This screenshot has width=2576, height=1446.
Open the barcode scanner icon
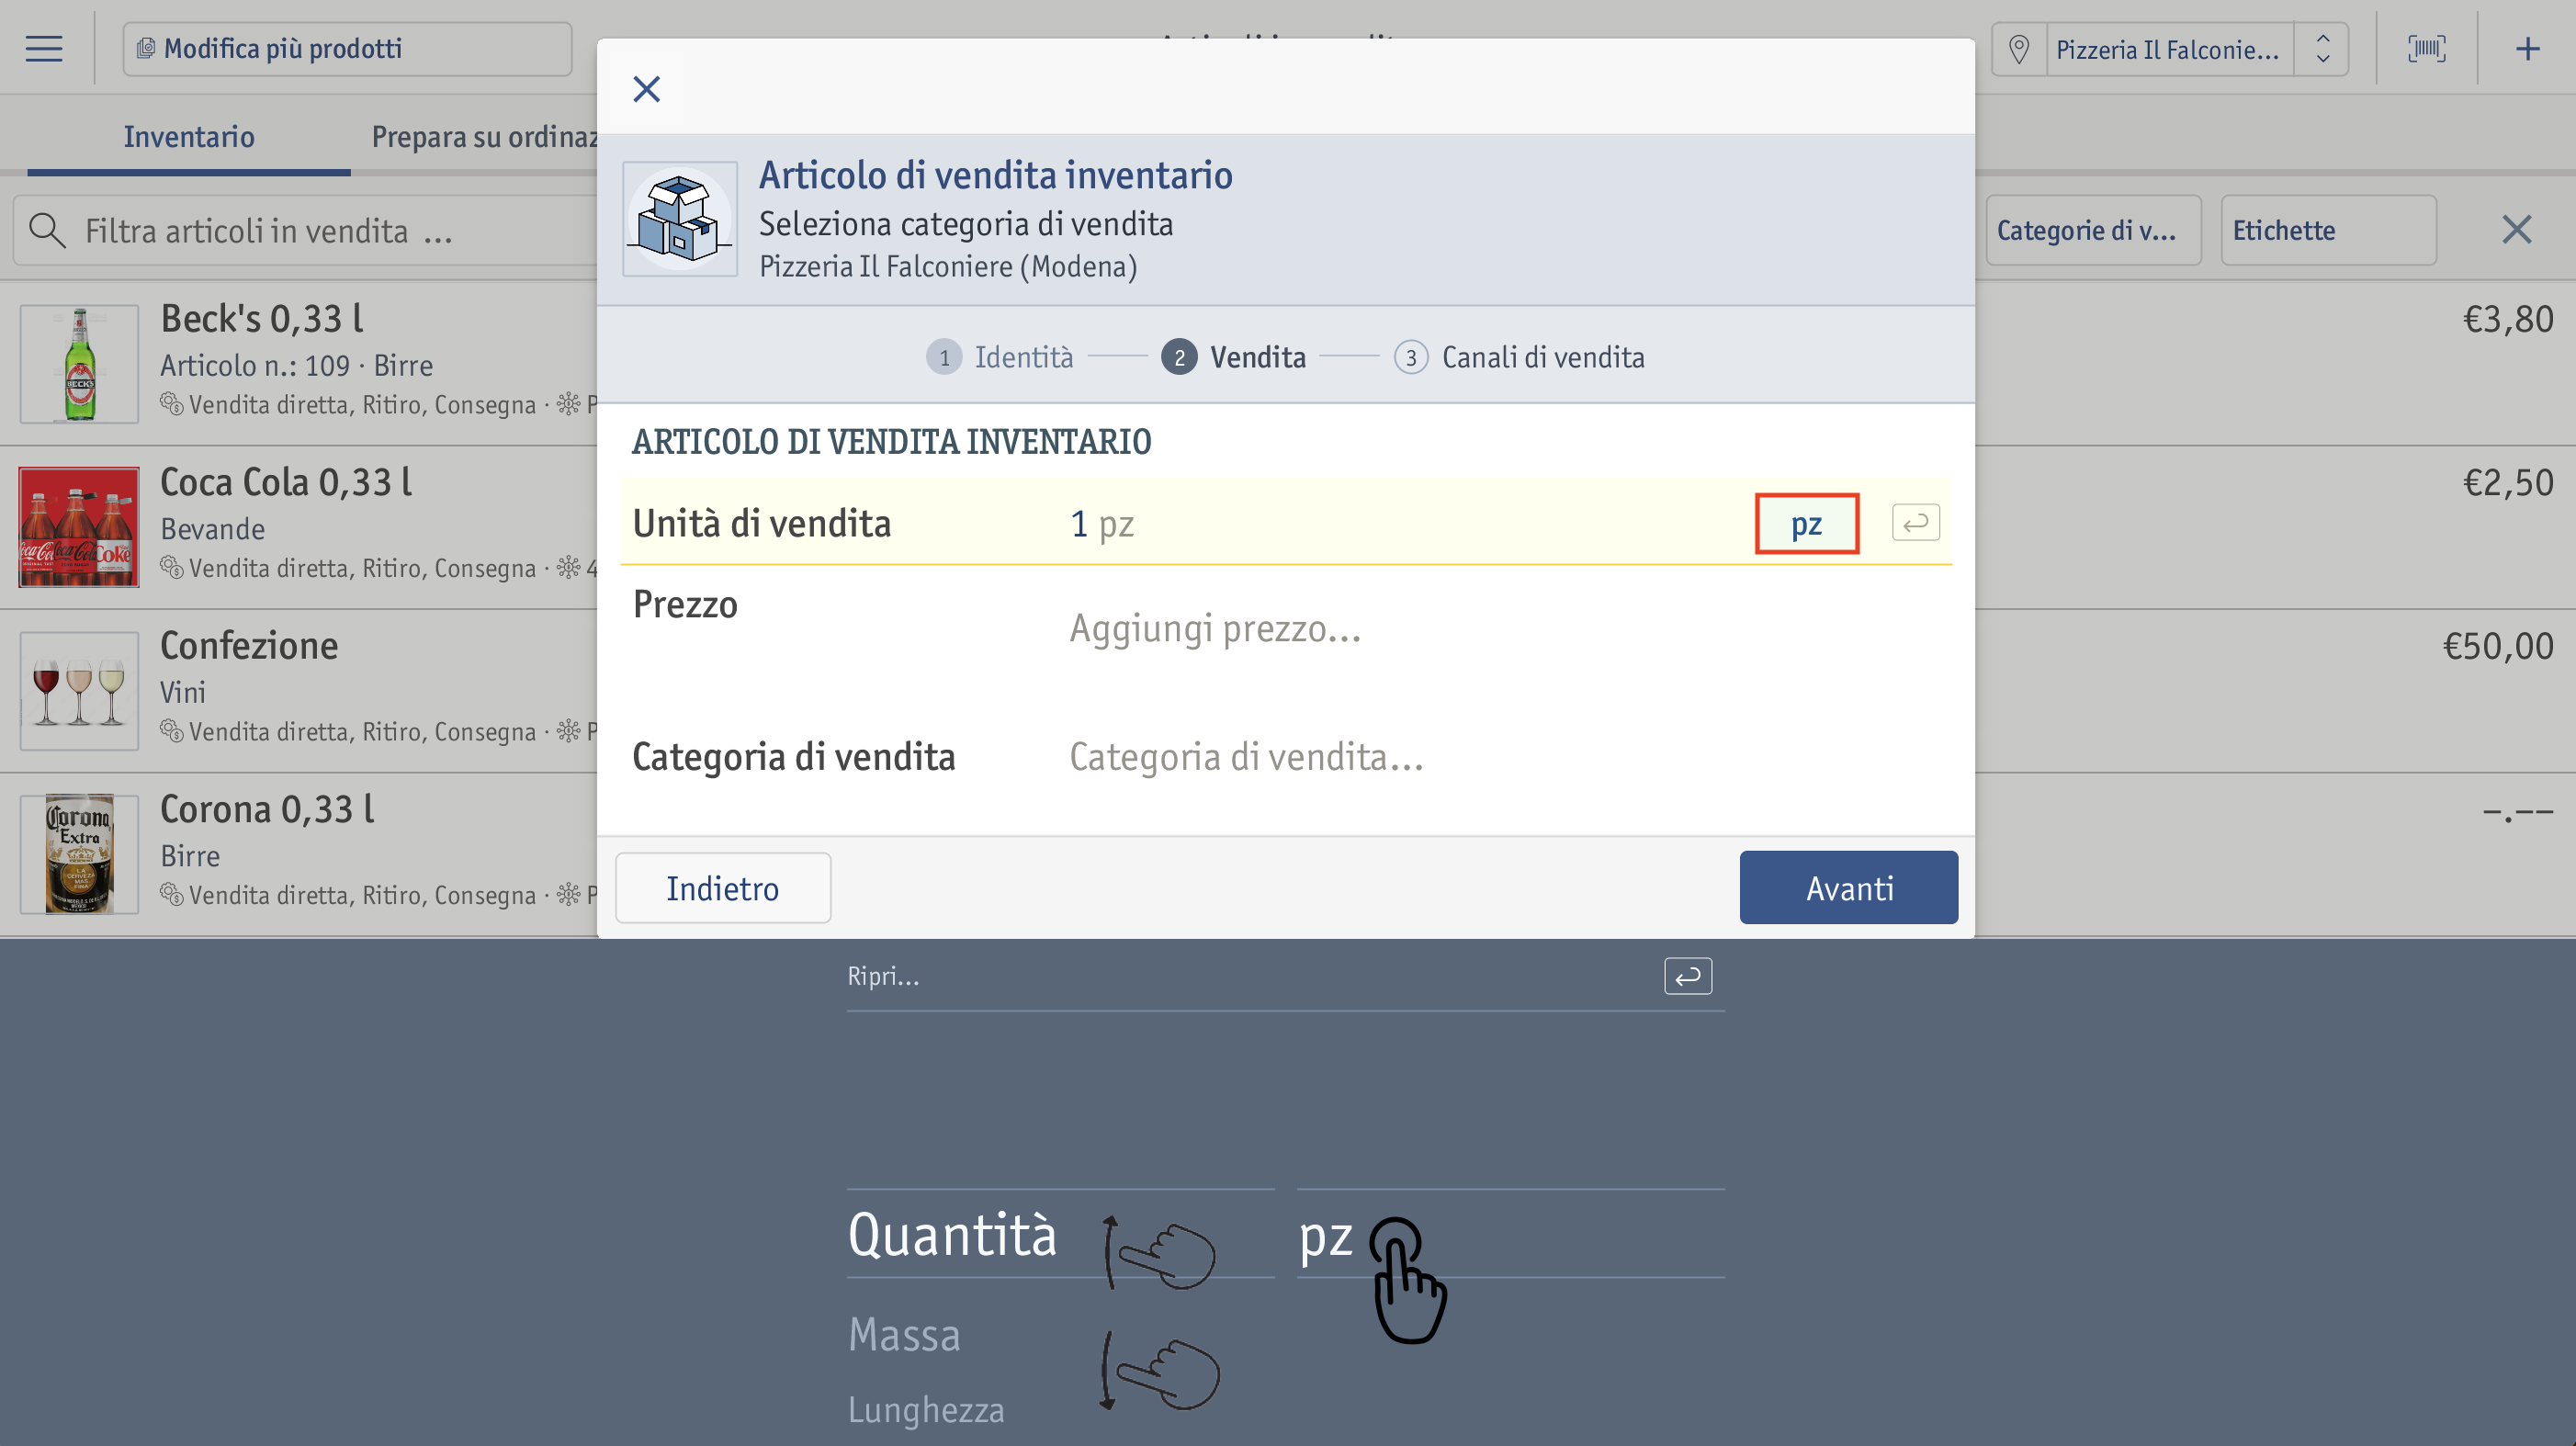[2426, 48]
